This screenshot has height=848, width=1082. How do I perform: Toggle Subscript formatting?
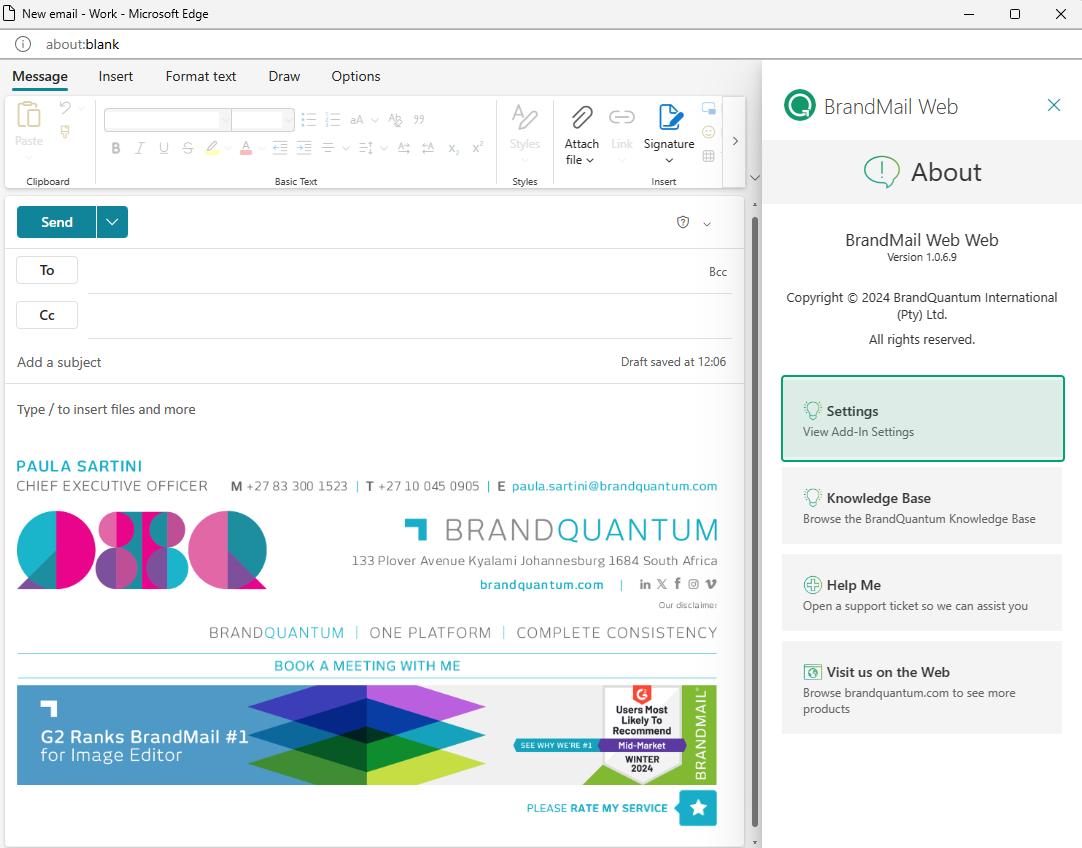pos(453,148)
